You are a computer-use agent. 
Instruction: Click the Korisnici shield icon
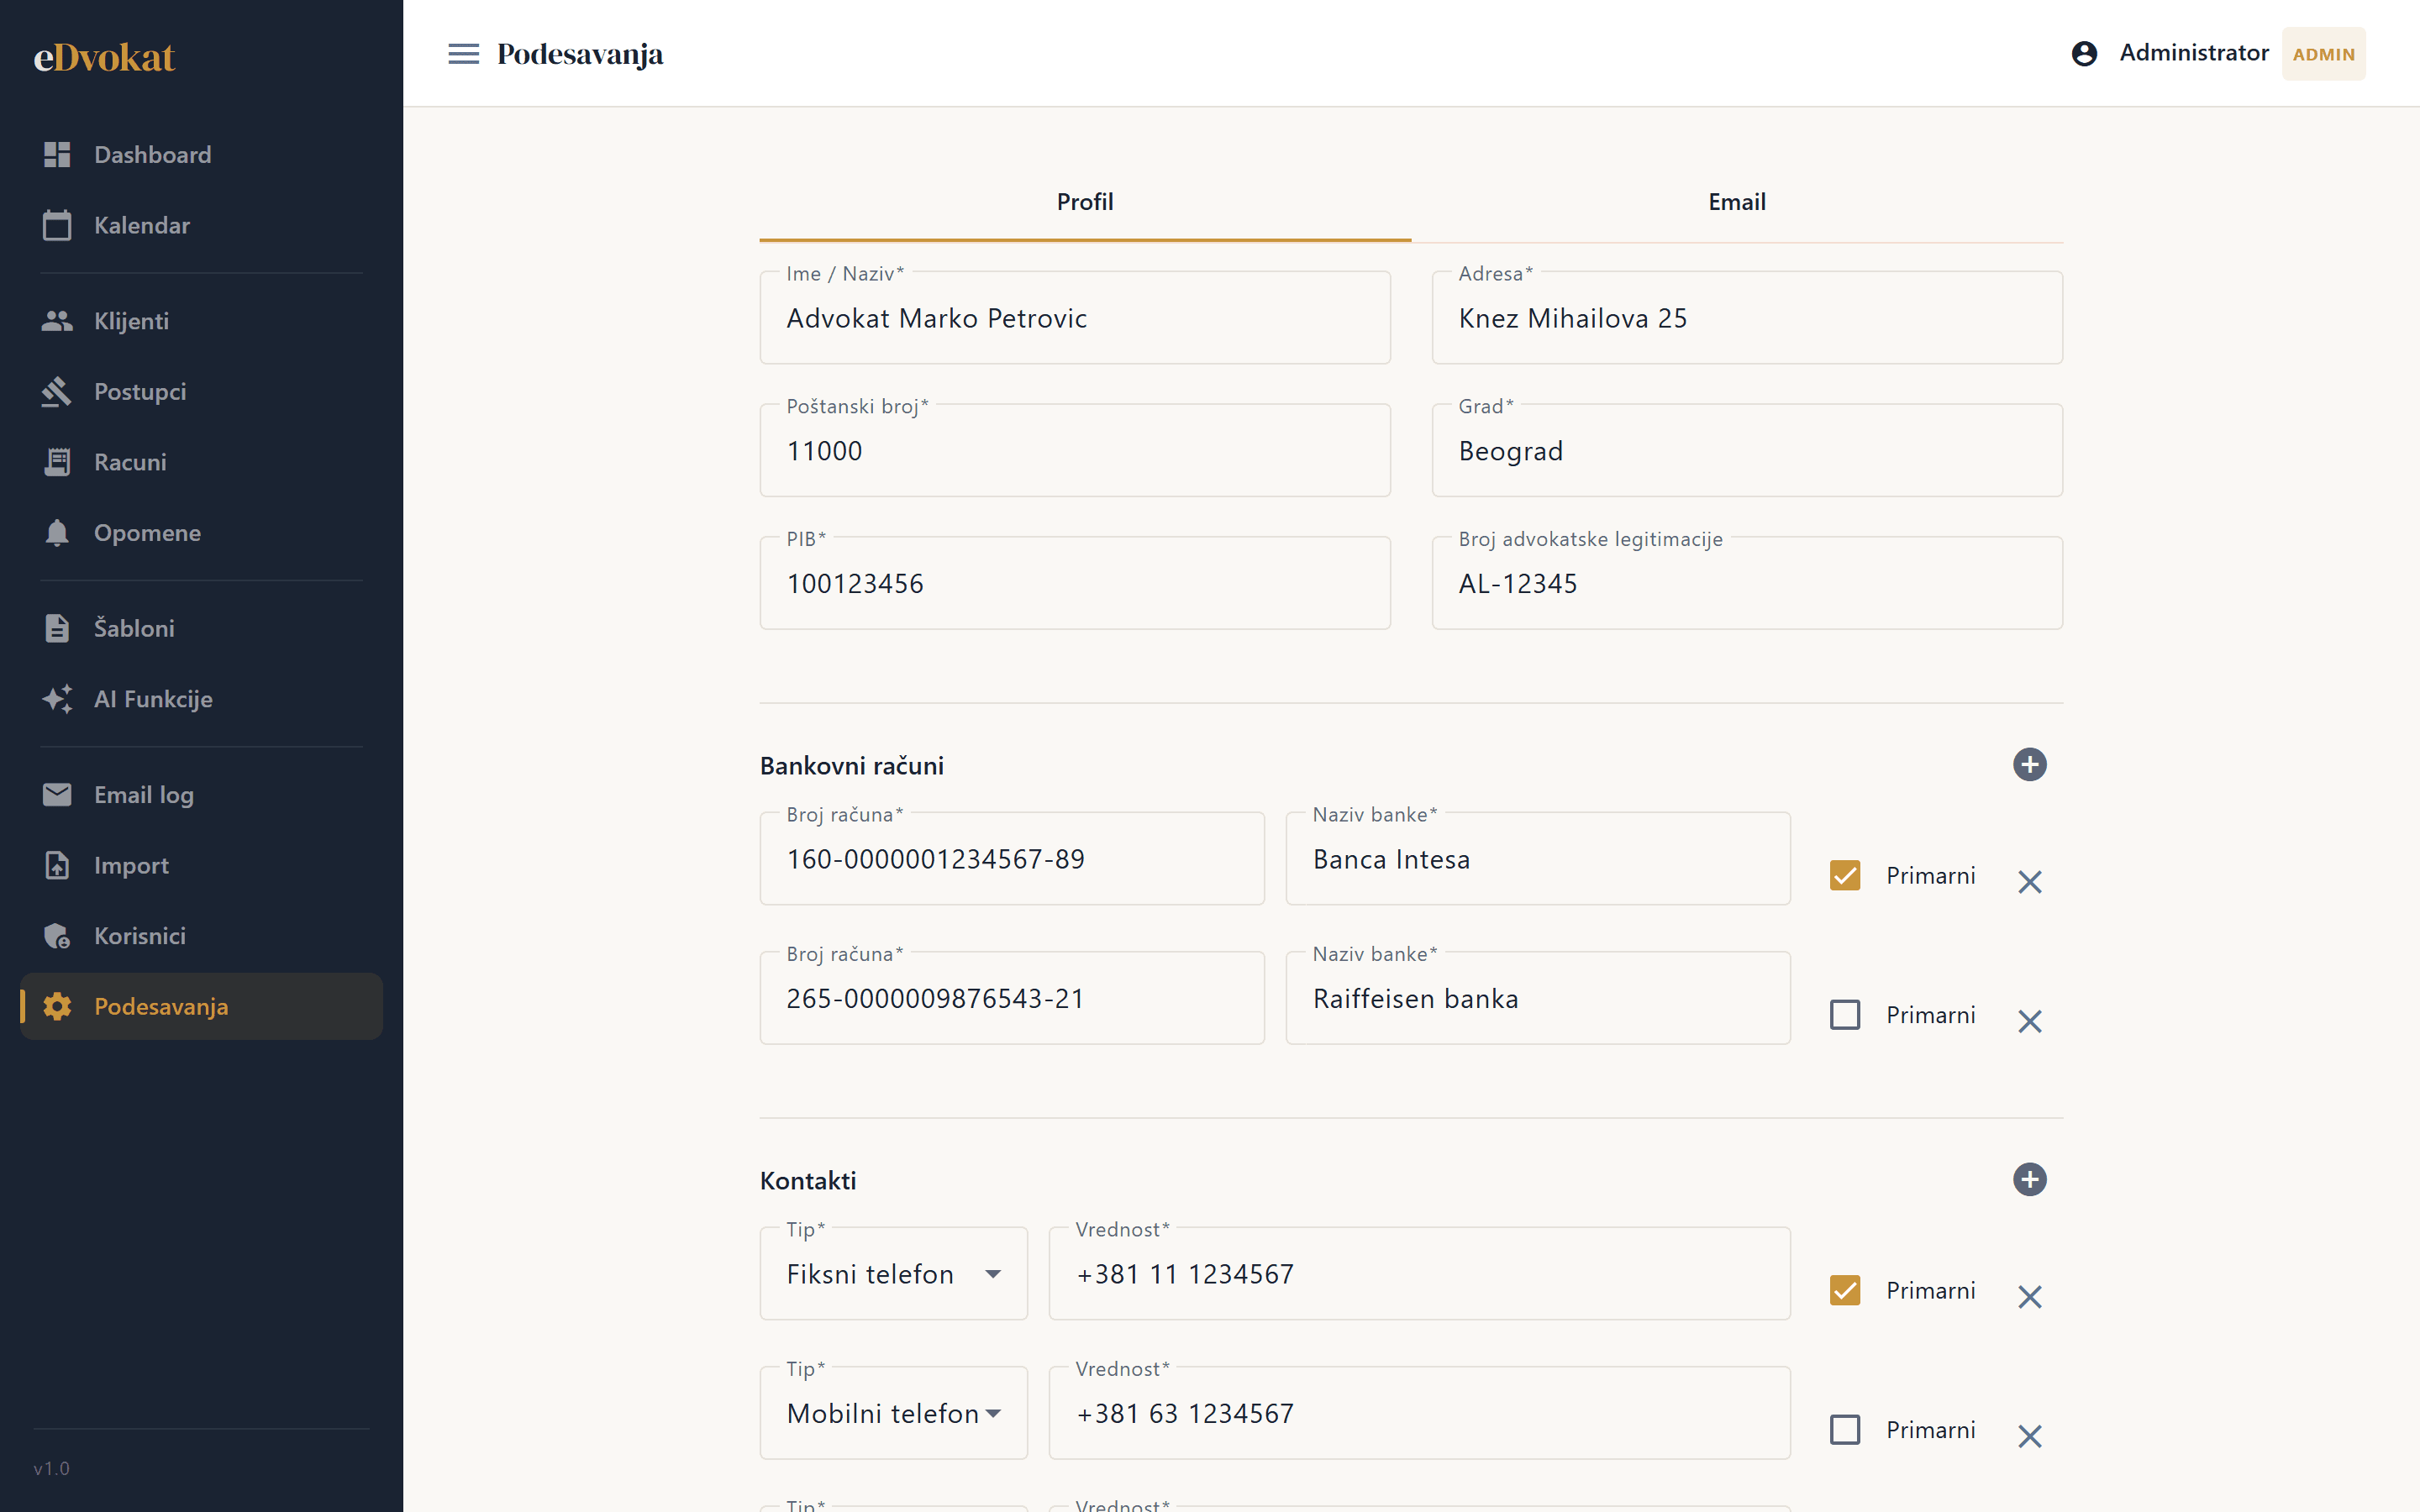point(57,936)
